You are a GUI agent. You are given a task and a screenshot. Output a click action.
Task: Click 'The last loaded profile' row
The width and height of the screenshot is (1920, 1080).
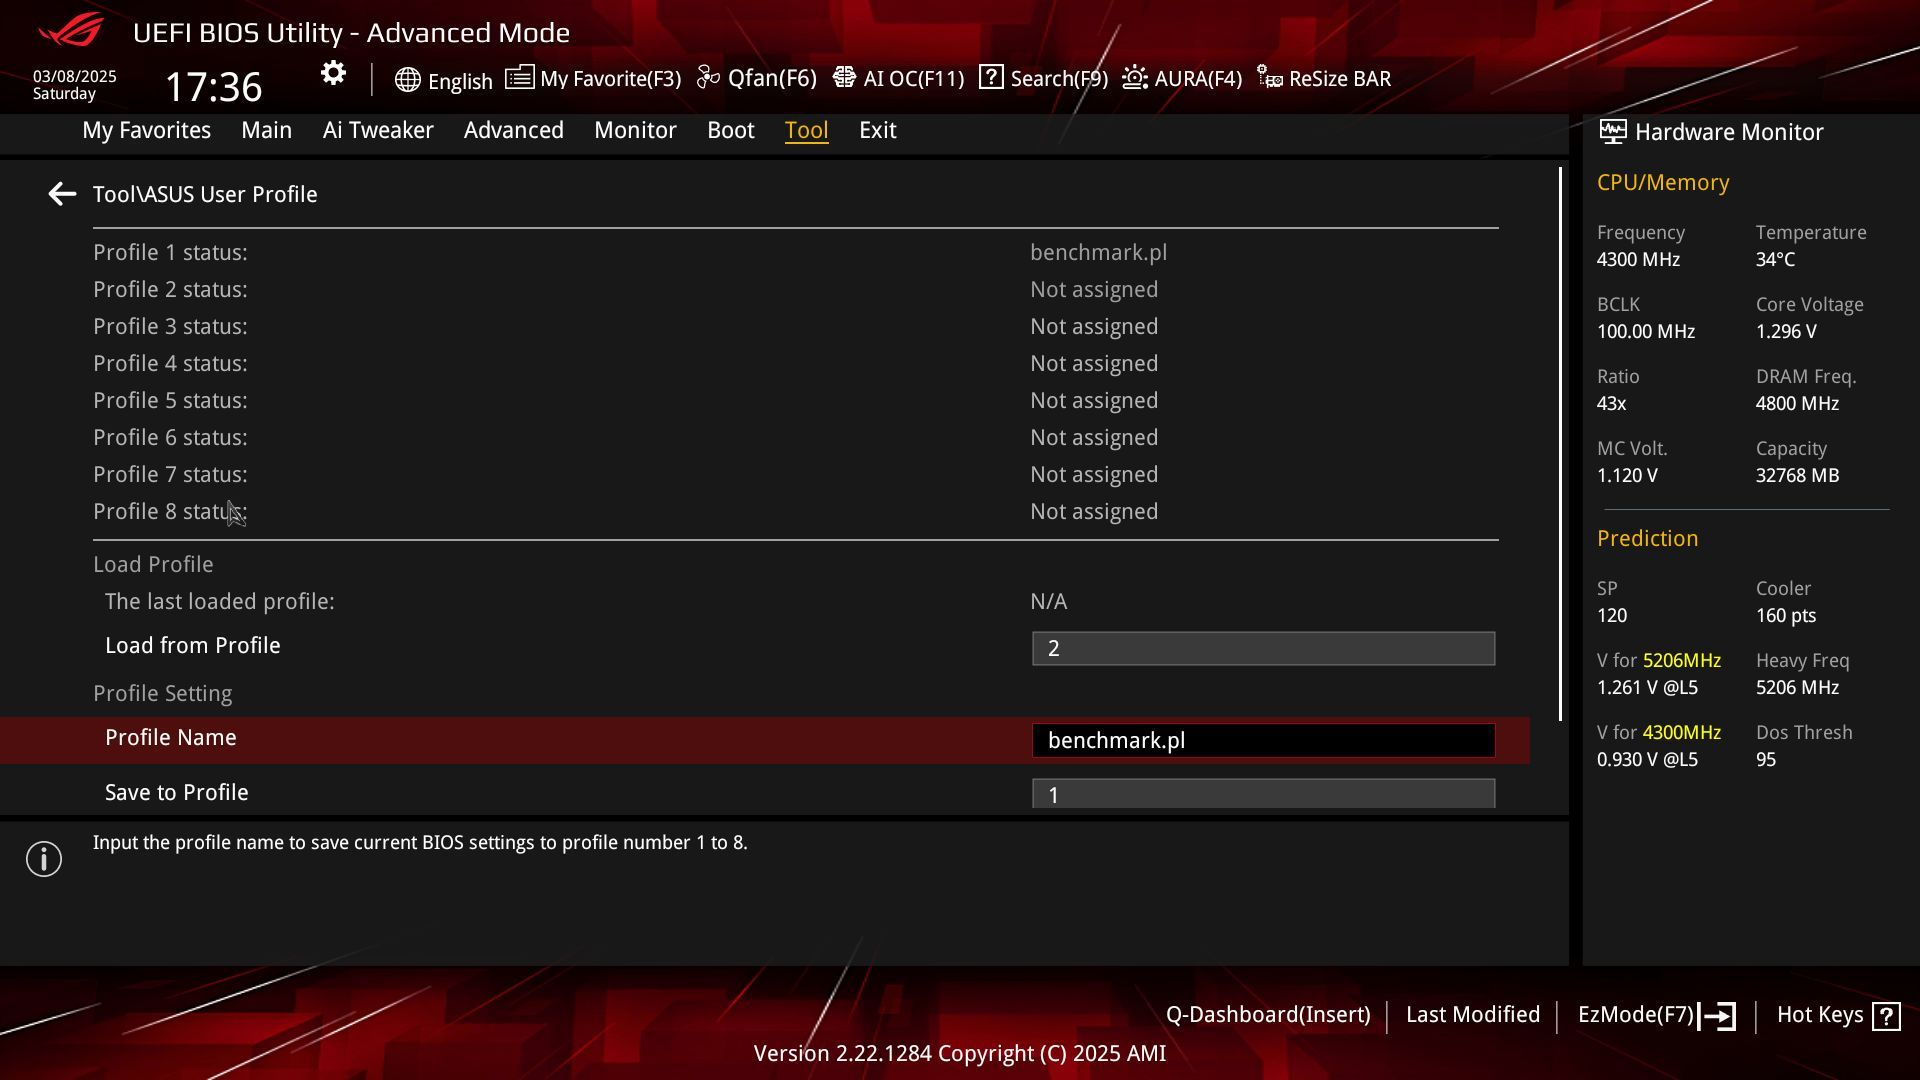[x=795, y=601]
